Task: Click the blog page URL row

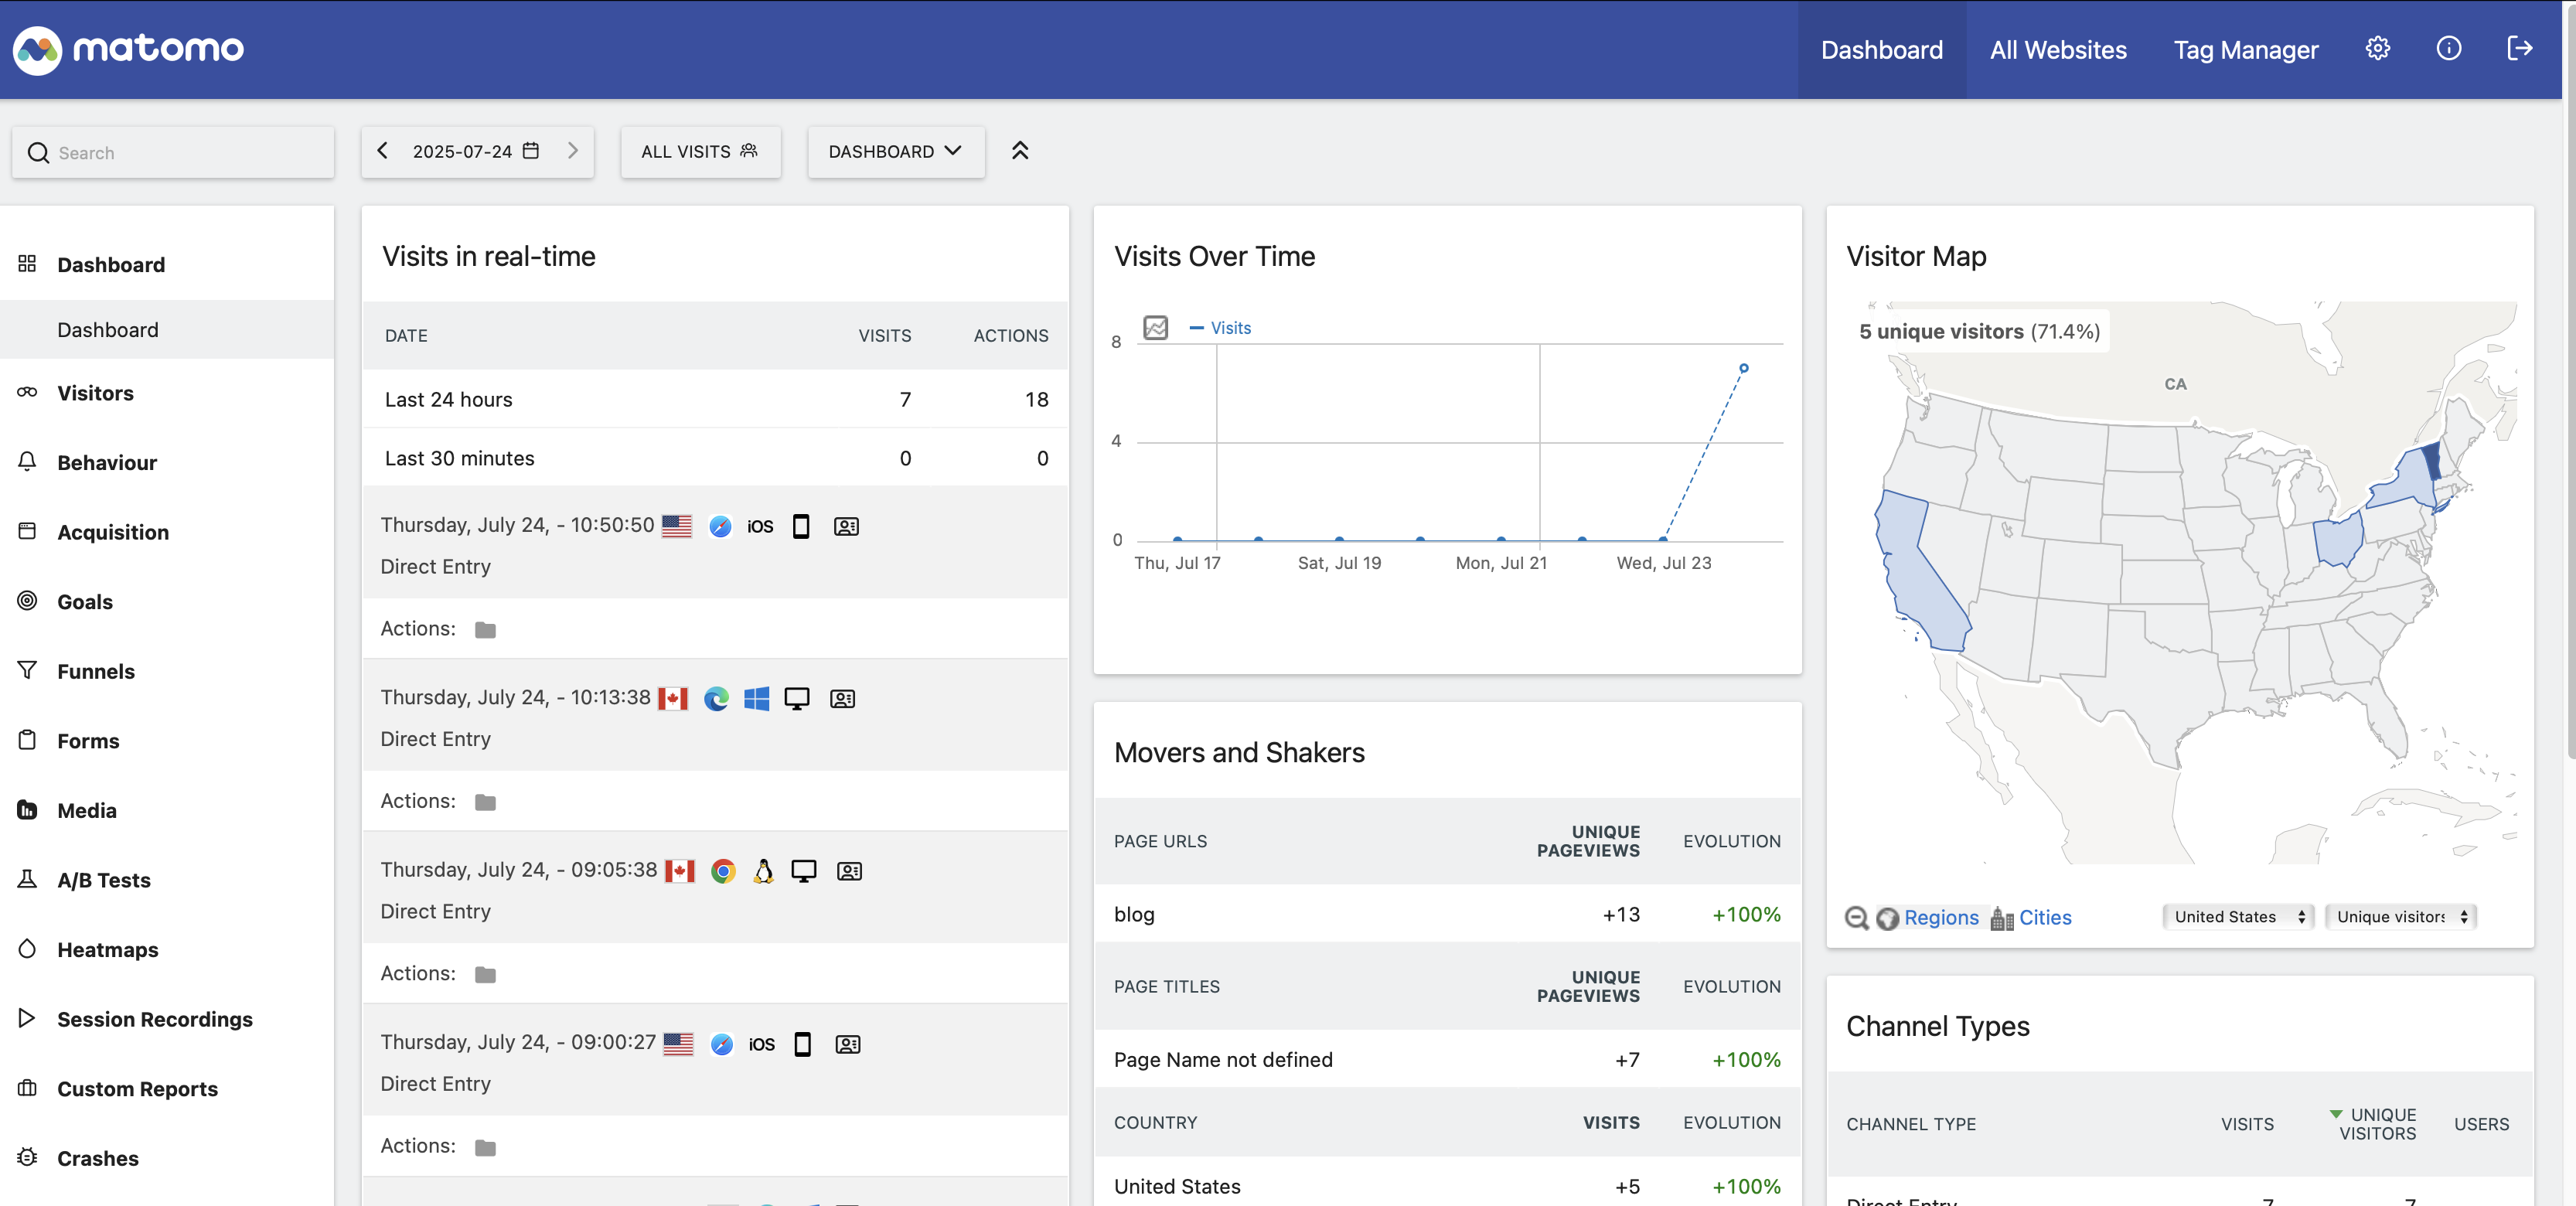Action: pyautogui.click(x=1447, y=914)
